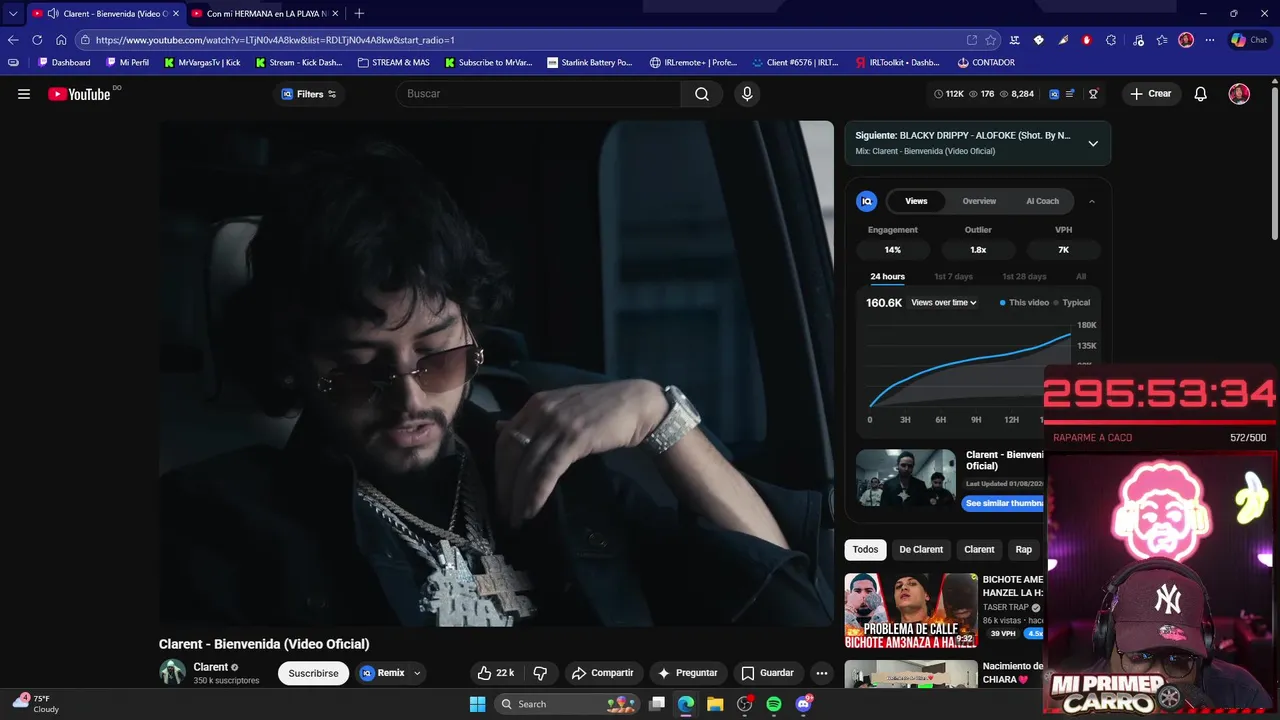Open the browser home page button

point(61,40)
